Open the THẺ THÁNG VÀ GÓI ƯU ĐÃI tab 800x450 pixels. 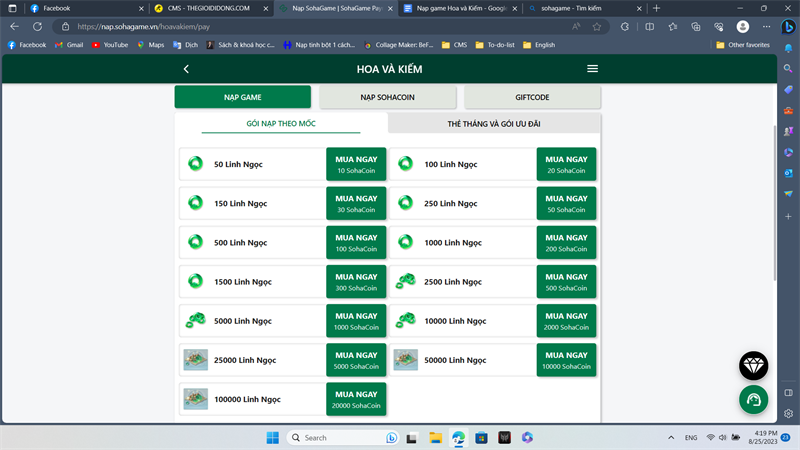tap(494, 123)
